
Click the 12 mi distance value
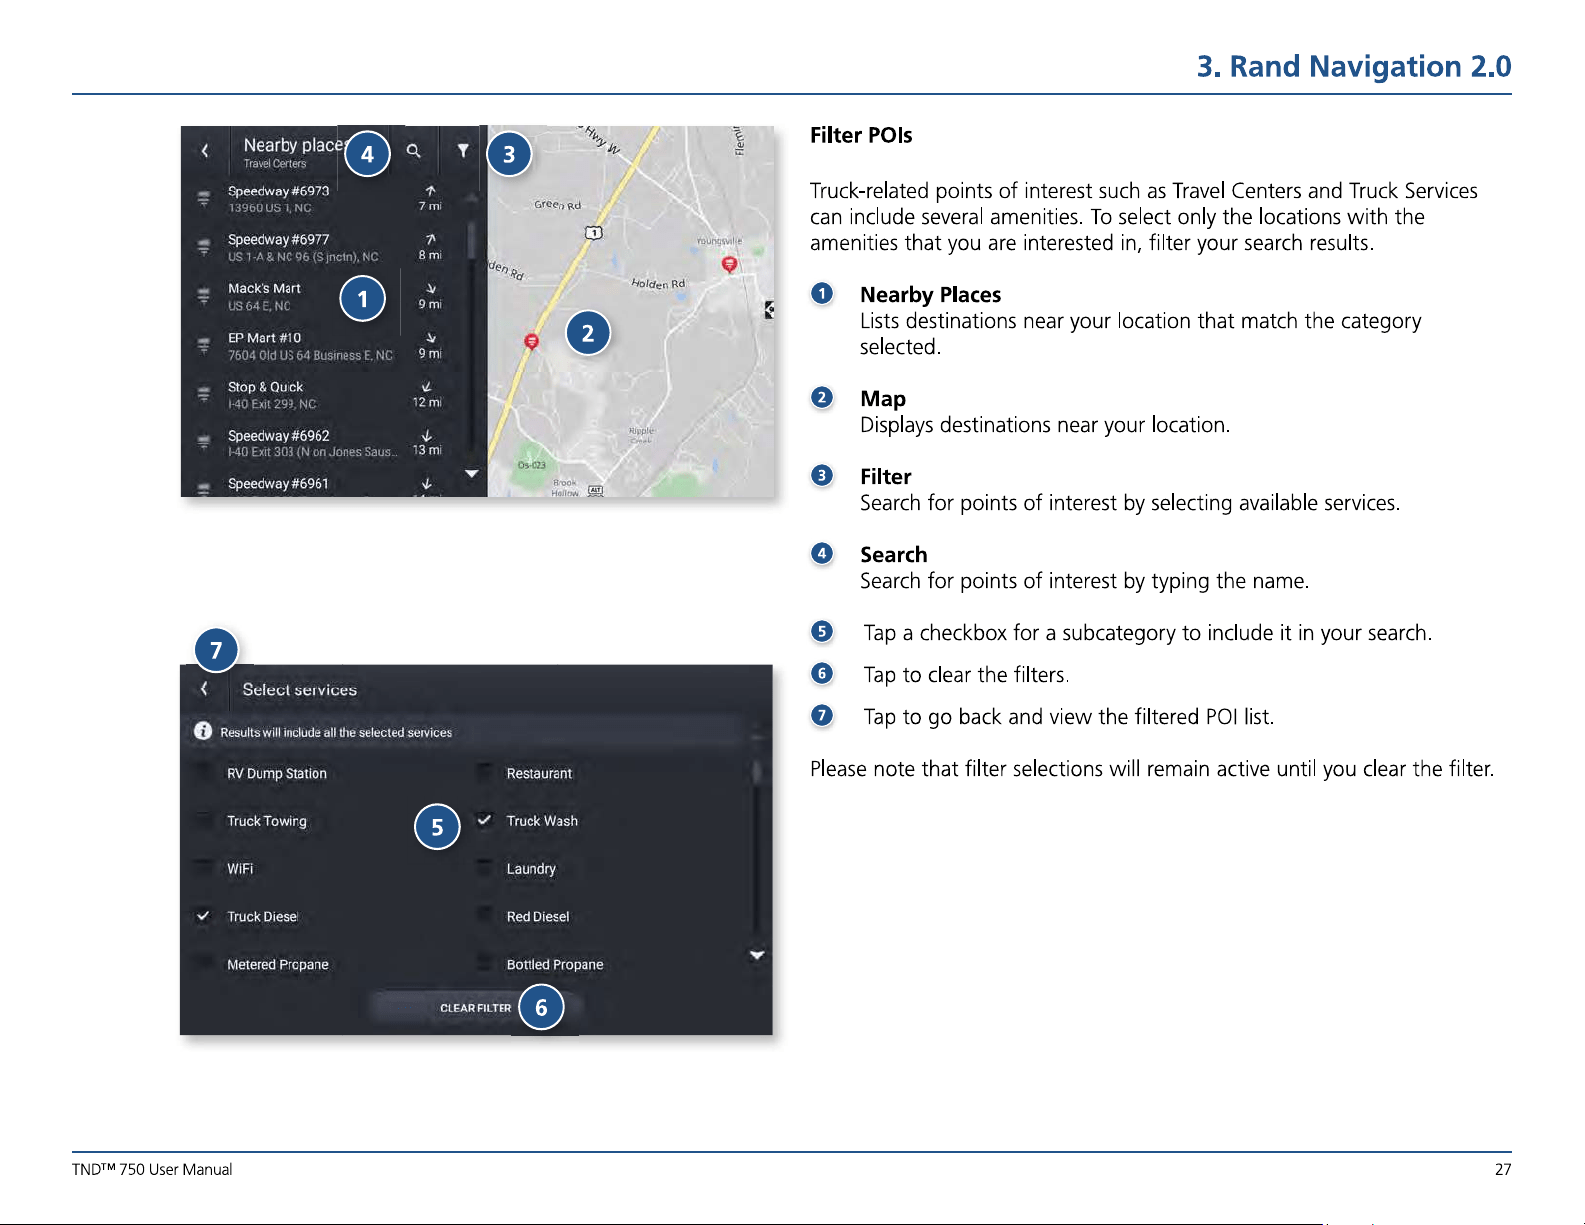coord(427,402)
